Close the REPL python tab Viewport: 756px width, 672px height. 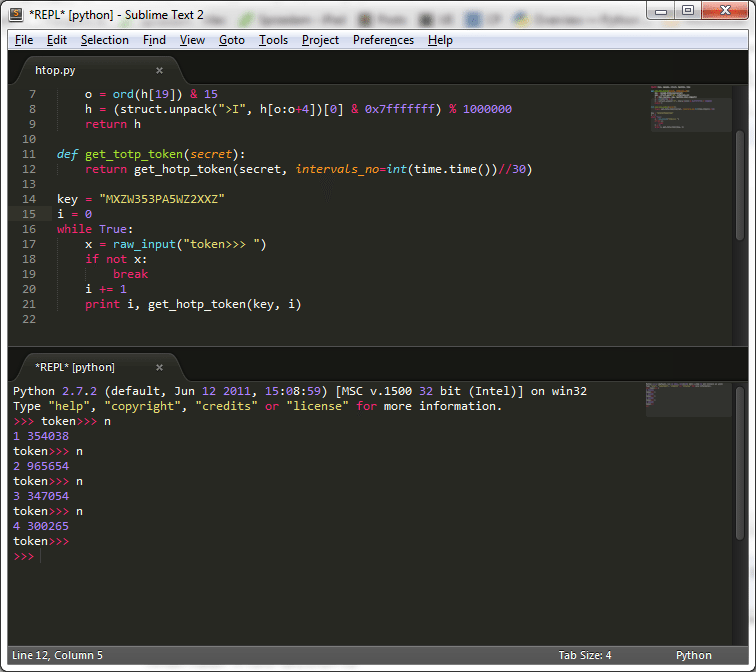159,367
